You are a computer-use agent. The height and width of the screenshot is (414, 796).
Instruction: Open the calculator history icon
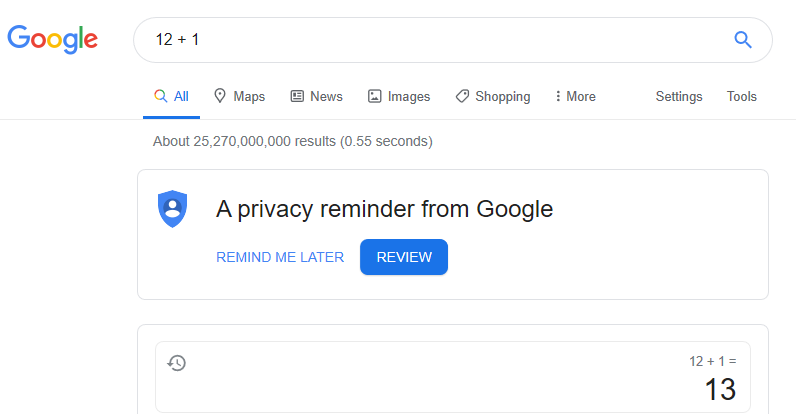coord(177,363)
